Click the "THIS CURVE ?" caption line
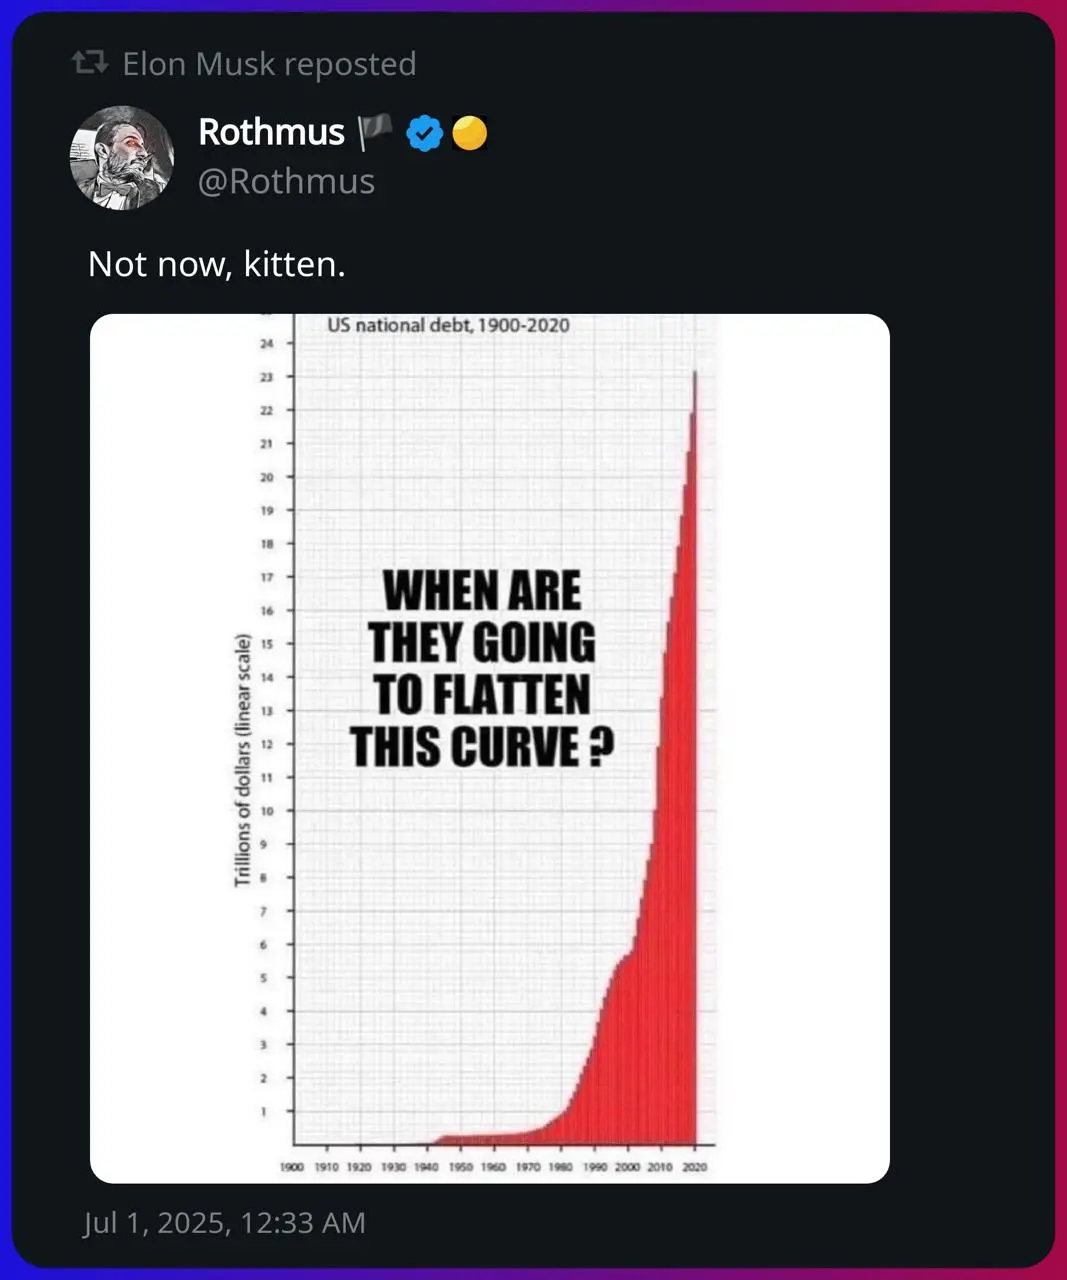The image size is (1067, 1280). [x=482, y=746]
